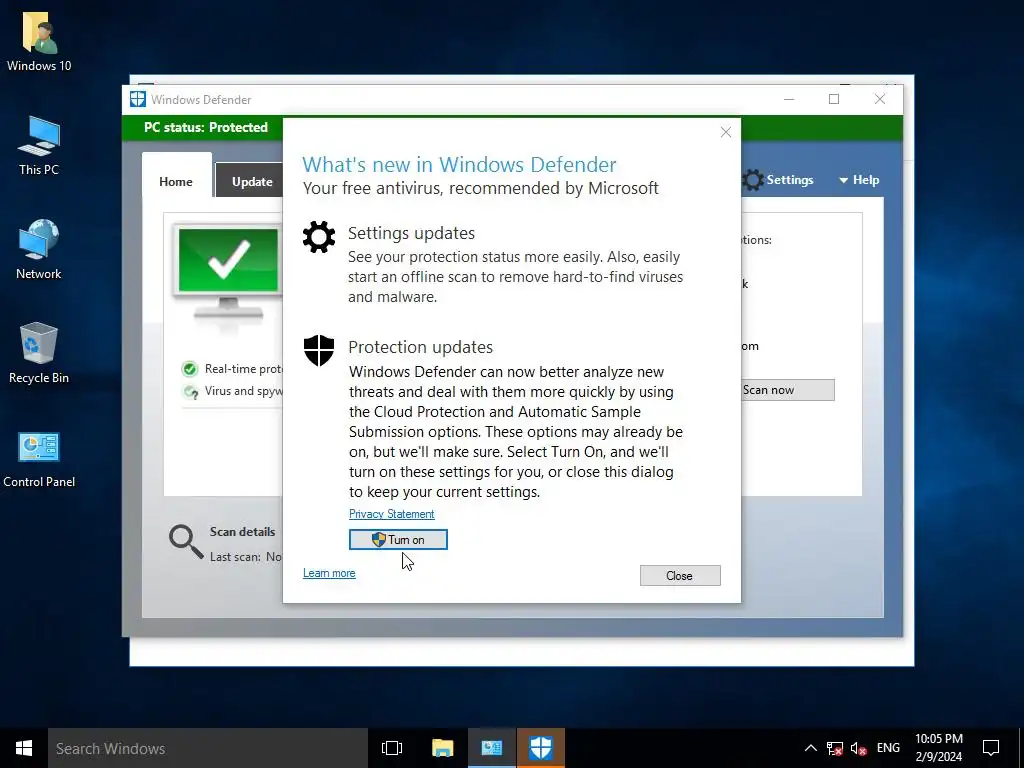The height and width of the screenshot is (768, 1024).
Task: Select the This PC desktop icon
Action: coord(39,146)
